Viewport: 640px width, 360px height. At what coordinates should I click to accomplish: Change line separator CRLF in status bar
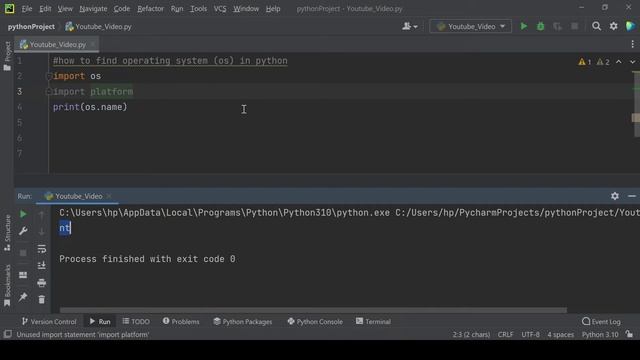(x=505, y=335)
